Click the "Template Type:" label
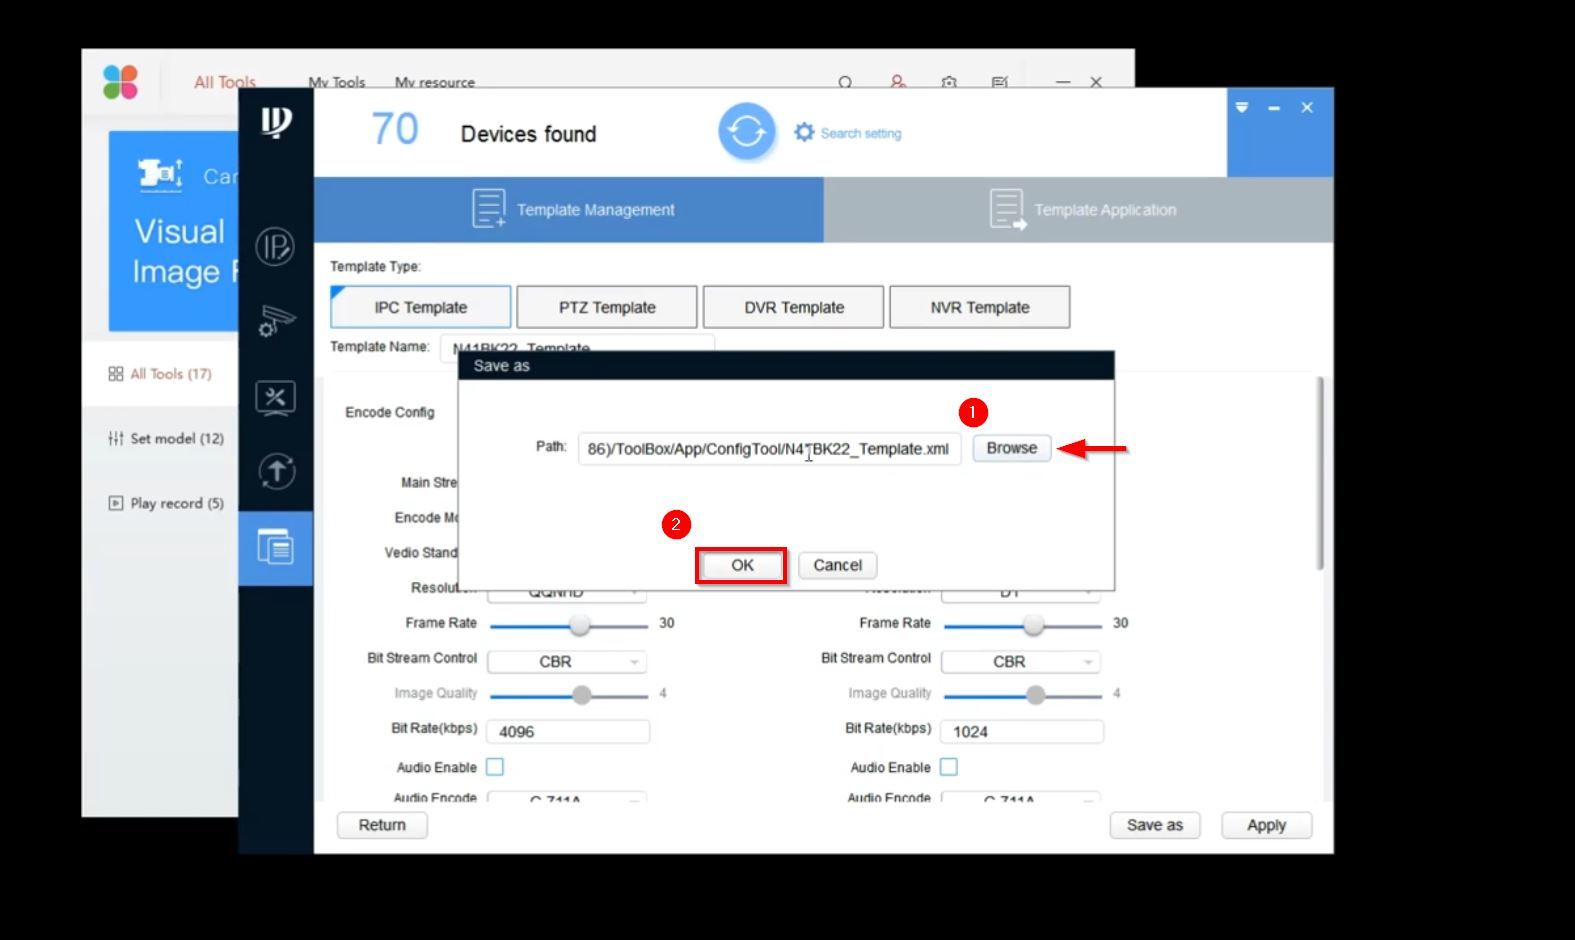The height and width of the screenshot is (940, 1575). pyautogui.click(x=376, y=267)
